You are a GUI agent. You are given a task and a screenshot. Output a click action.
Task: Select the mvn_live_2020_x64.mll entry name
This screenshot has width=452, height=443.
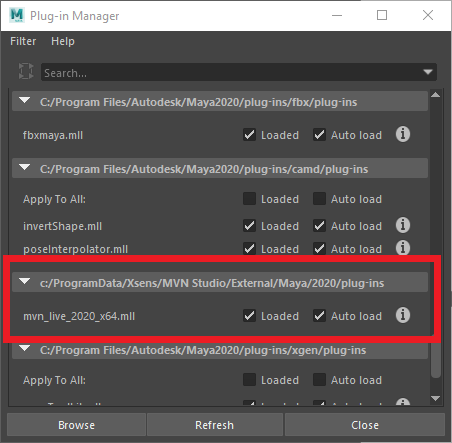pos(79,316)
